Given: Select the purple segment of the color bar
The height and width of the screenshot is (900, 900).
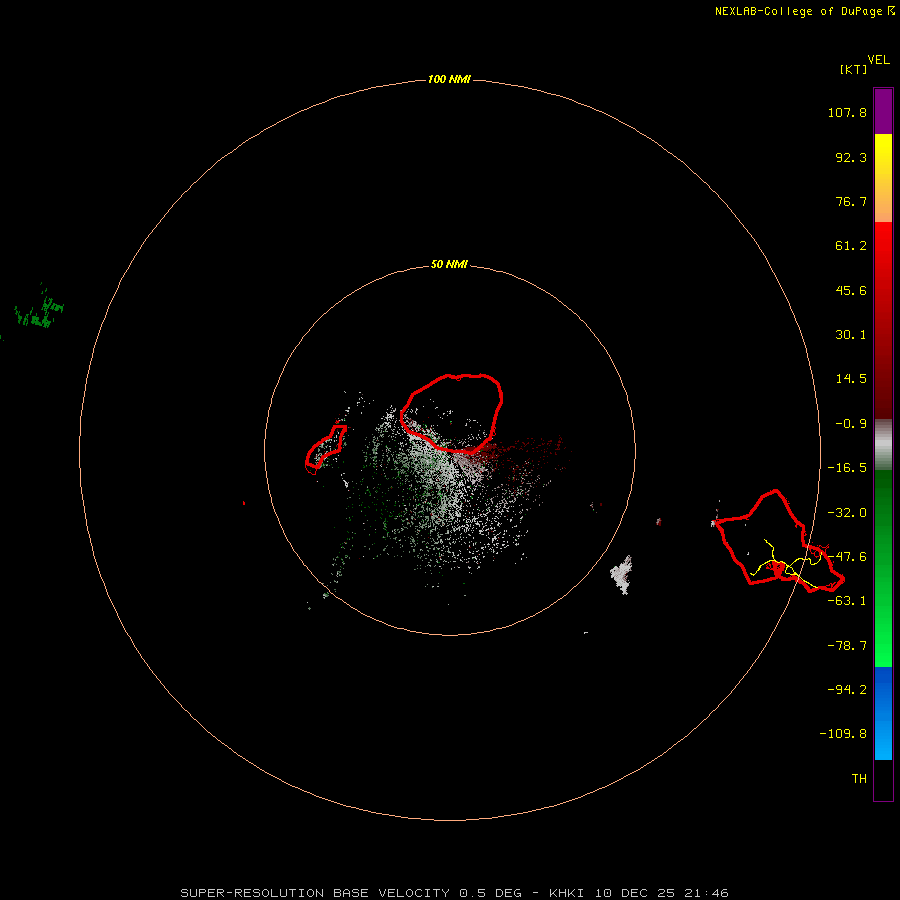Looking at the screenshot, I should click(883, 111).
